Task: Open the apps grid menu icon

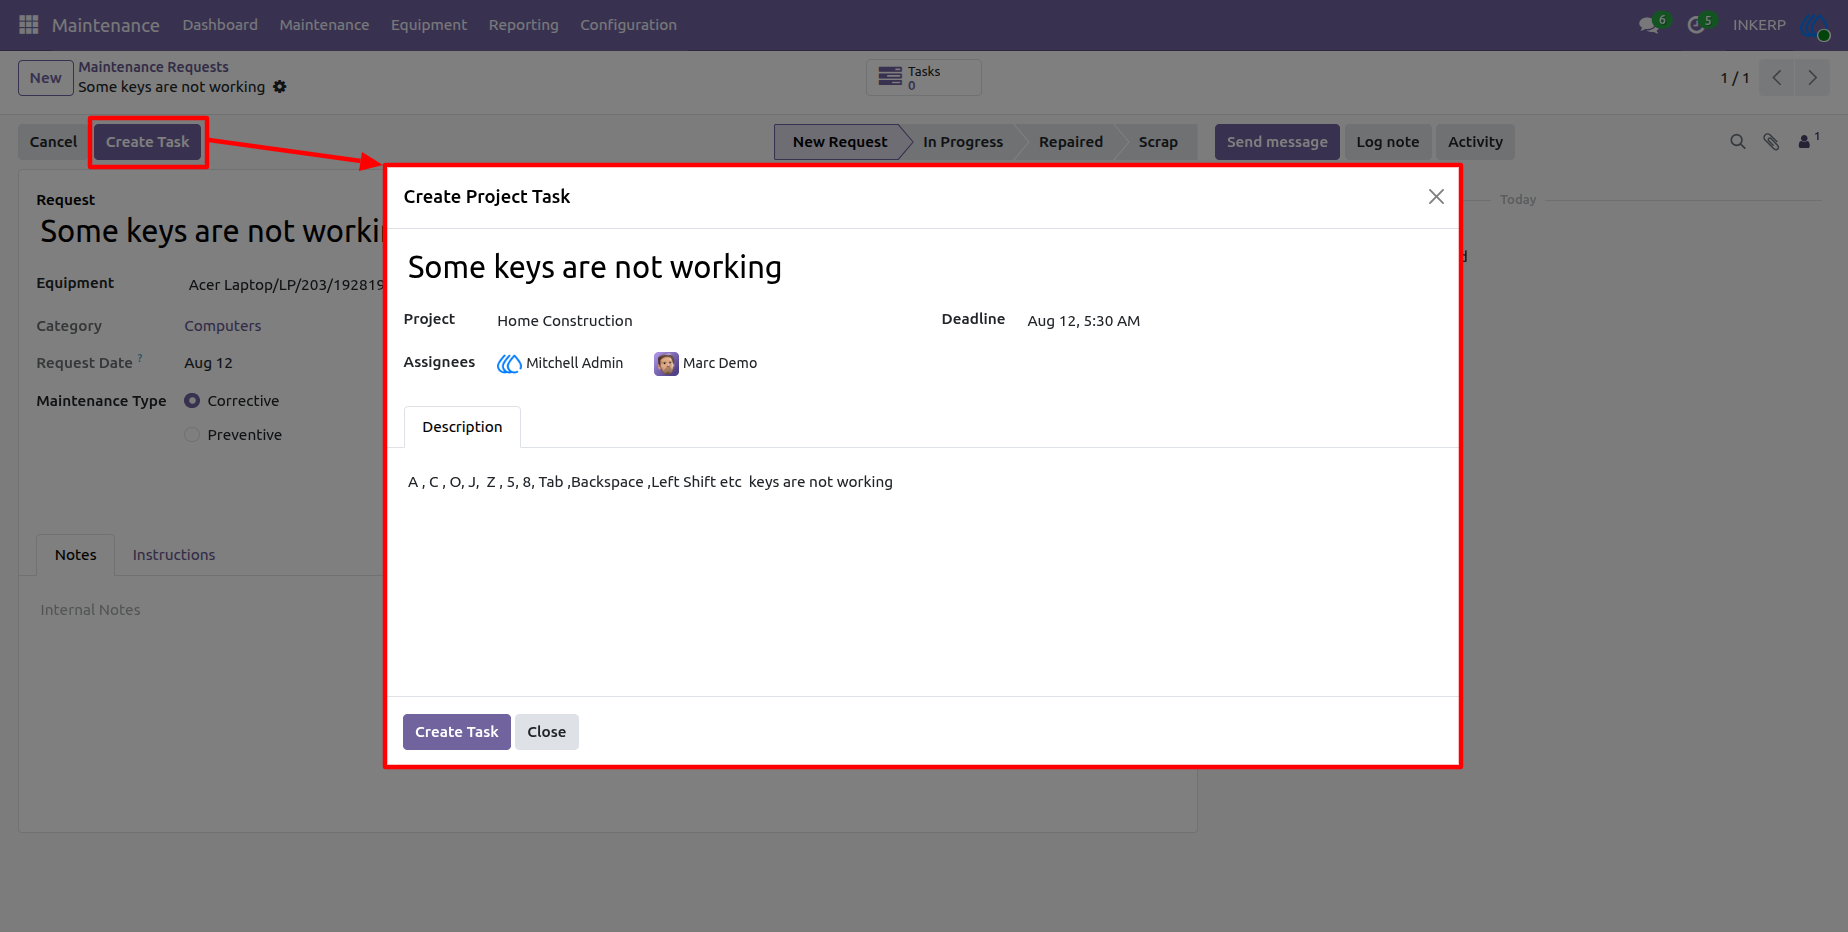Action: click(29, 24)
